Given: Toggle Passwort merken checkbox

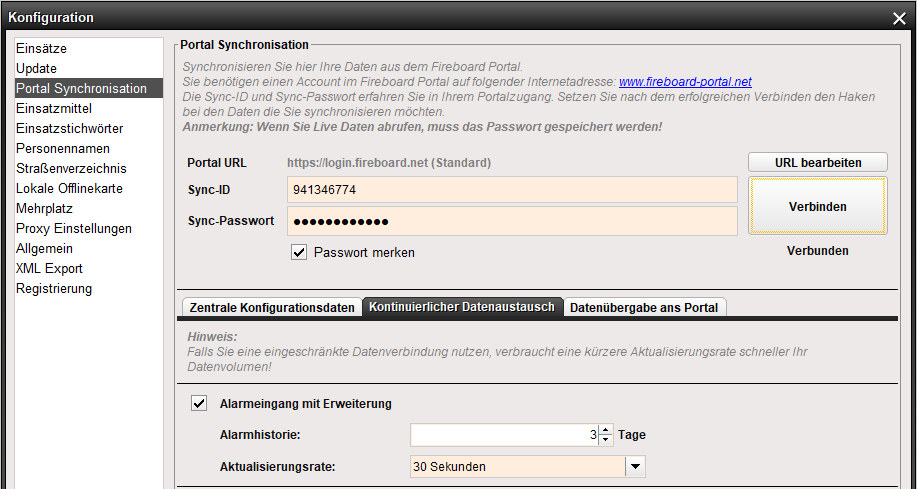Looking at the screenshot, I should (x=299, y=252).
